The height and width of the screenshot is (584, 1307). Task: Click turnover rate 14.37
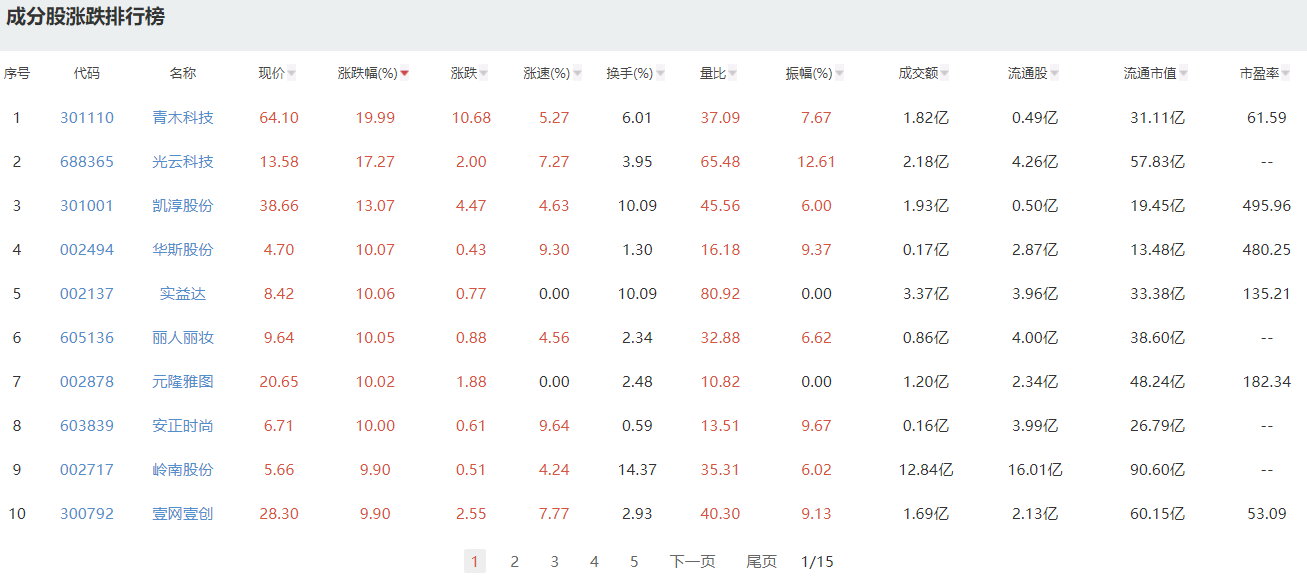(637, 470)
